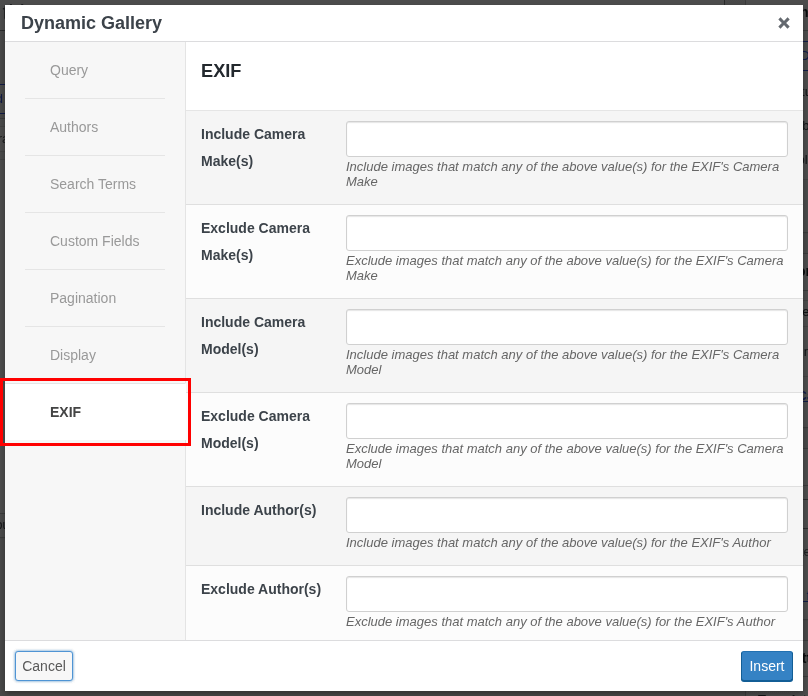The width and height of the screenshot is (808, 696).
Task: Focus the Exclude Camera Model(s) field
Action: click(566, 421)
